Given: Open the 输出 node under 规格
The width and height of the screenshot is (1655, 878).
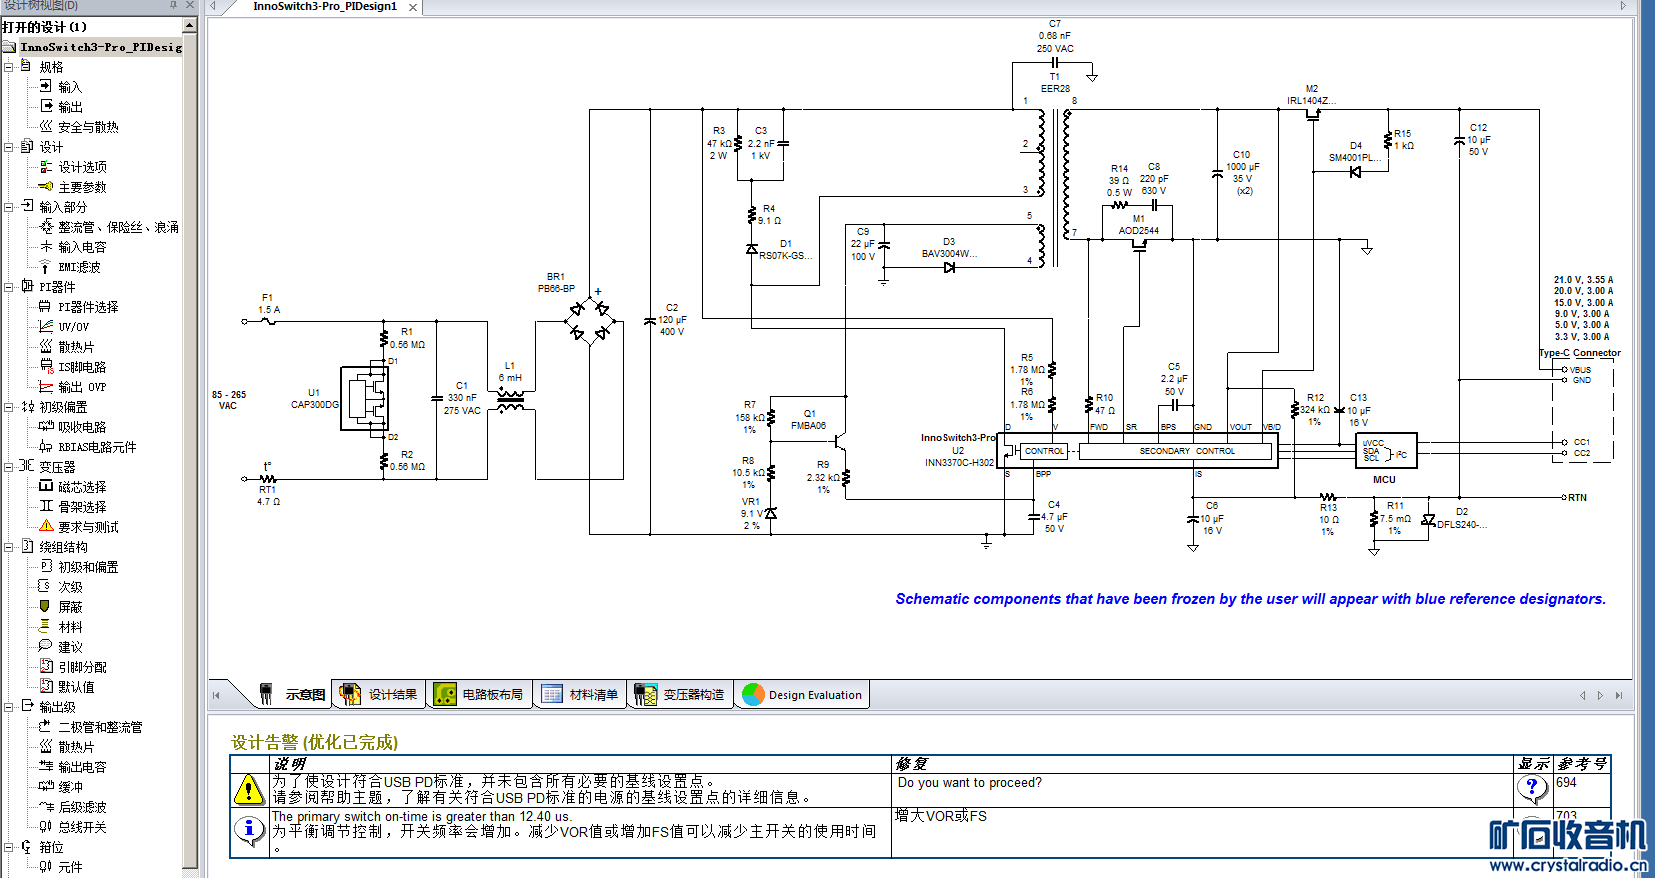Looking at the screenshot, I should click(x=70, y=107).
